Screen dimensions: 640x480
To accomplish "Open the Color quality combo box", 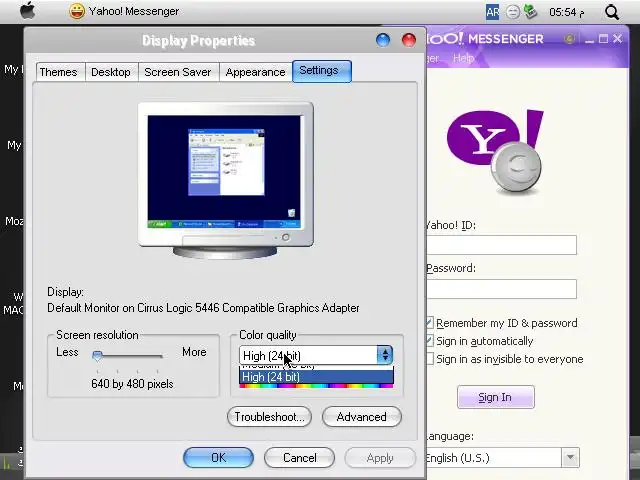I will 316,356.
